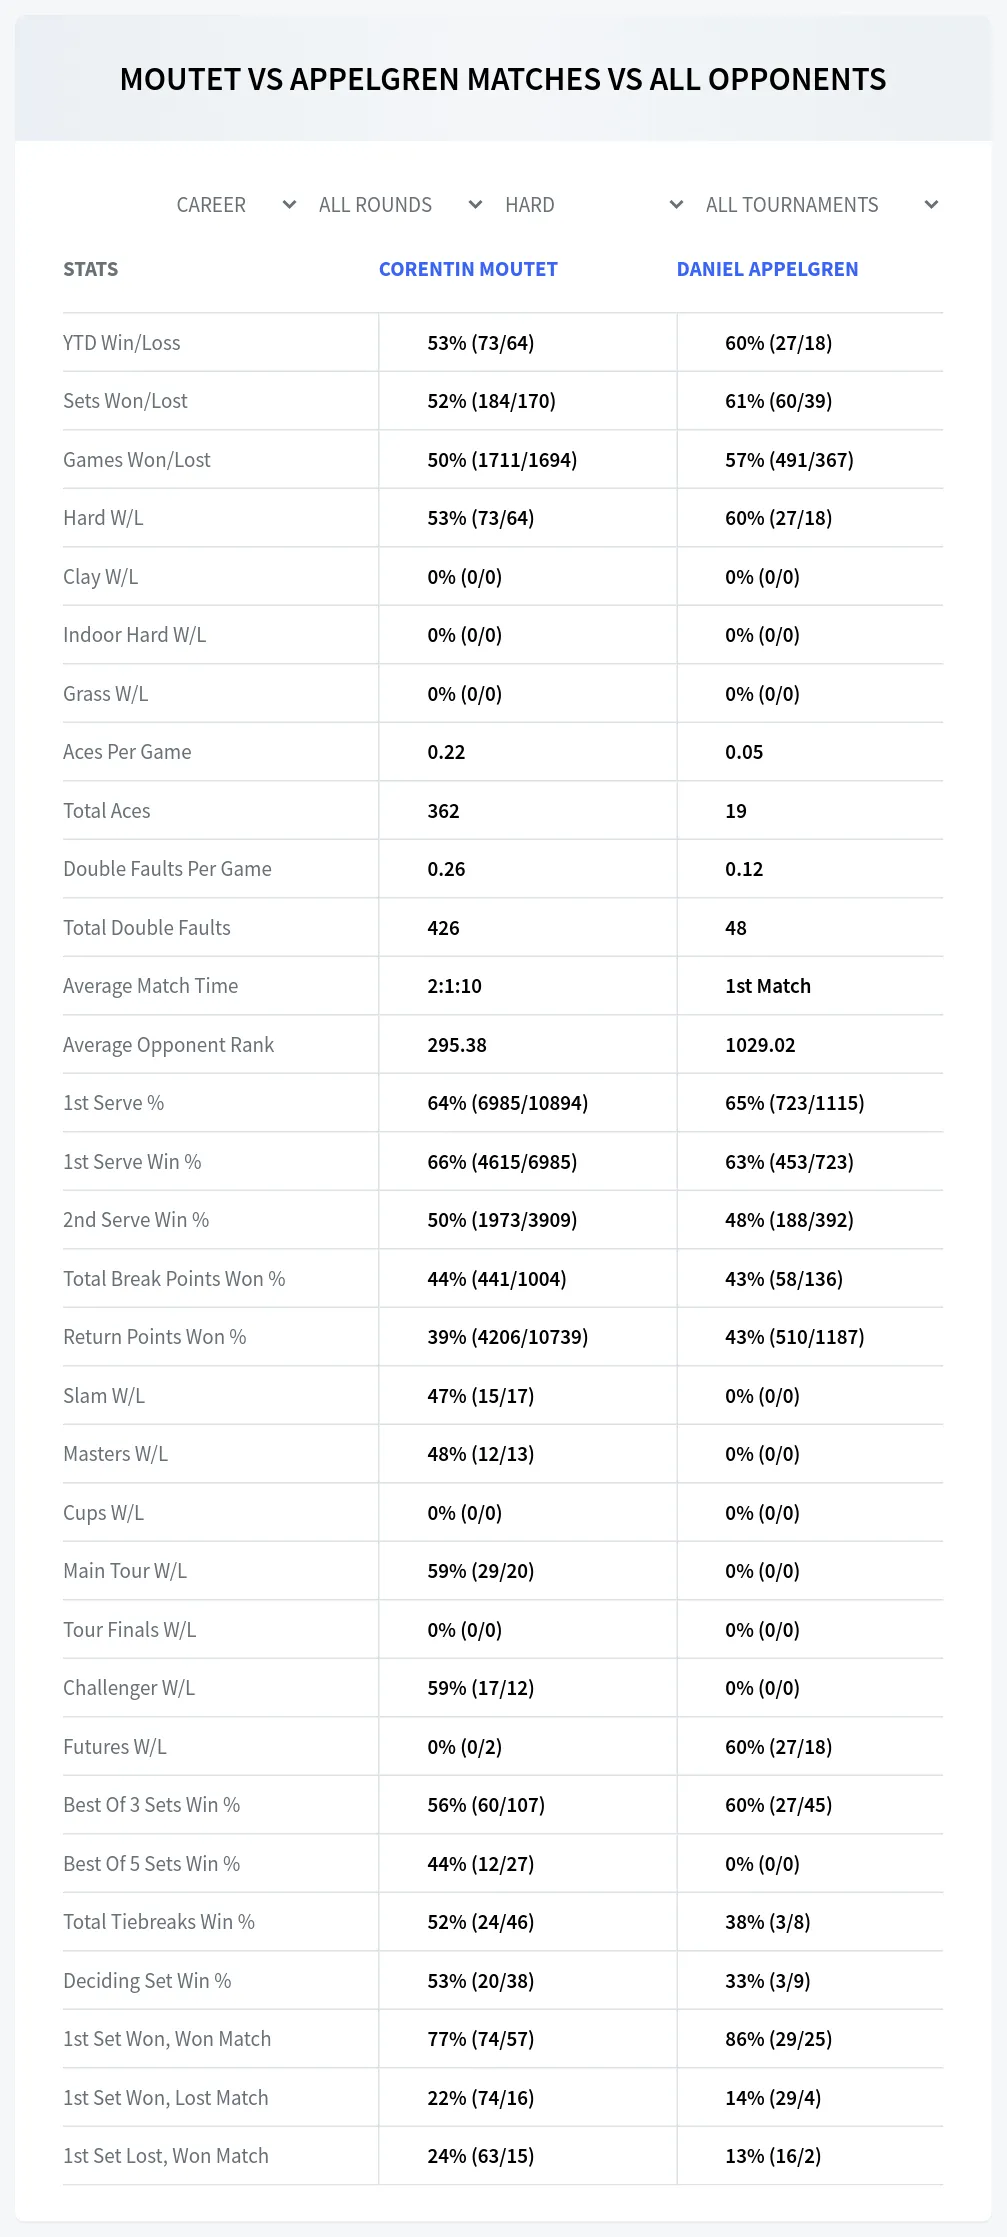Viewport: 1007px width, 2237px height.
Task: Expand the ALL ROUNDS dropdown
Action: click(x=400, y=205)
